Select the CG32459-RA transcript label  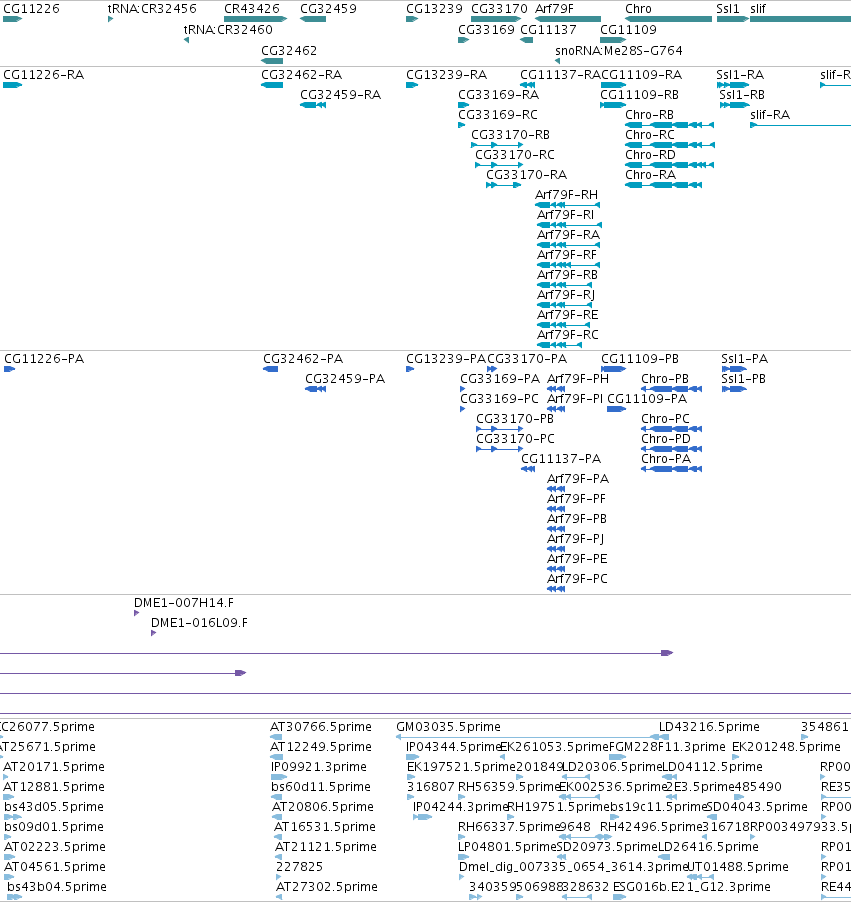pyautogui.click(x=341, y=94)
